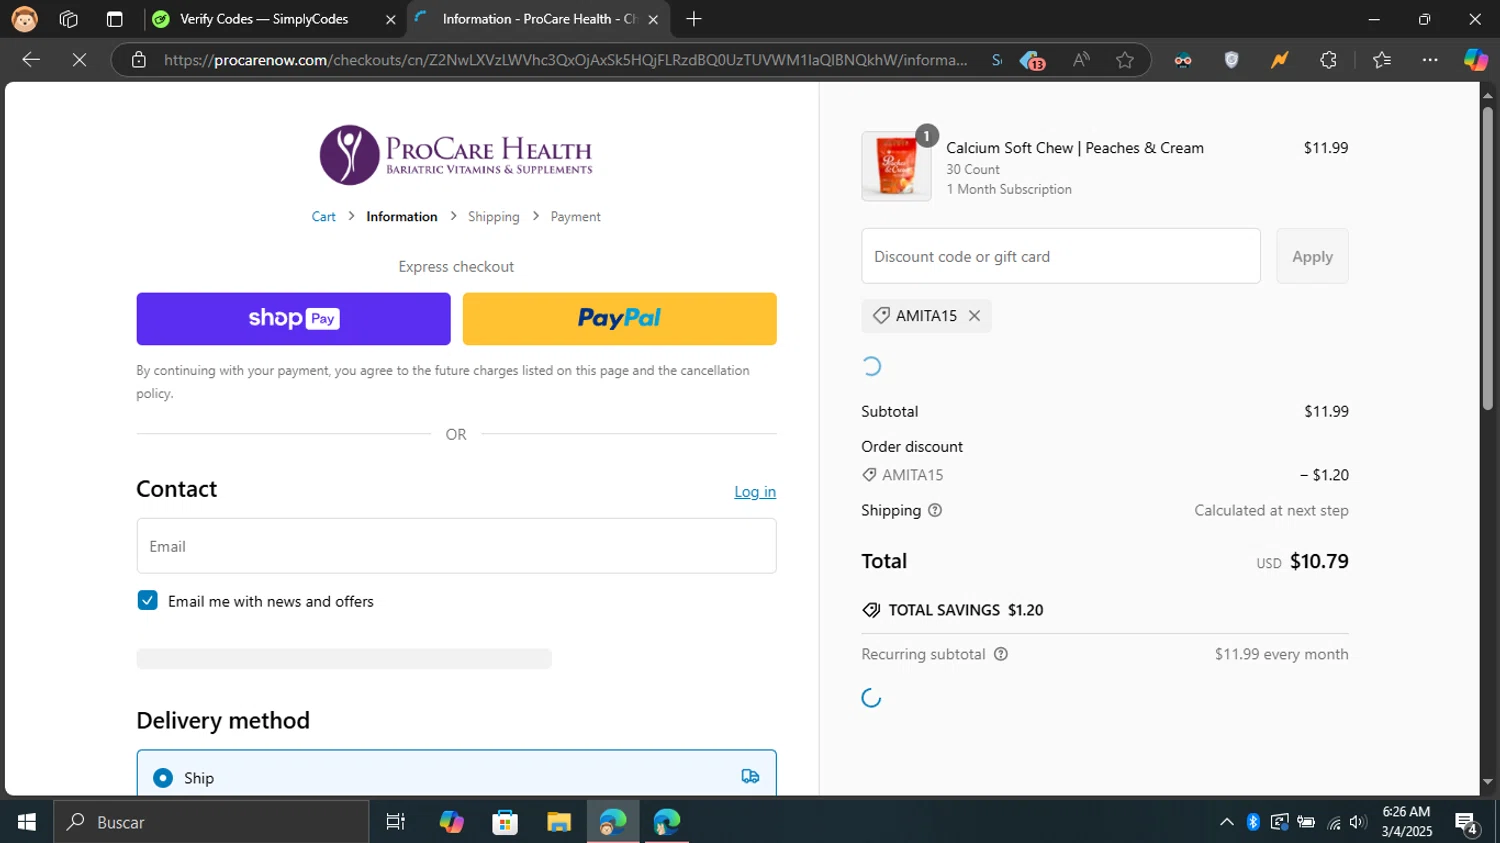Click the Total $10.79 amount
The image size is (1500, 843).
[1319, 561]
